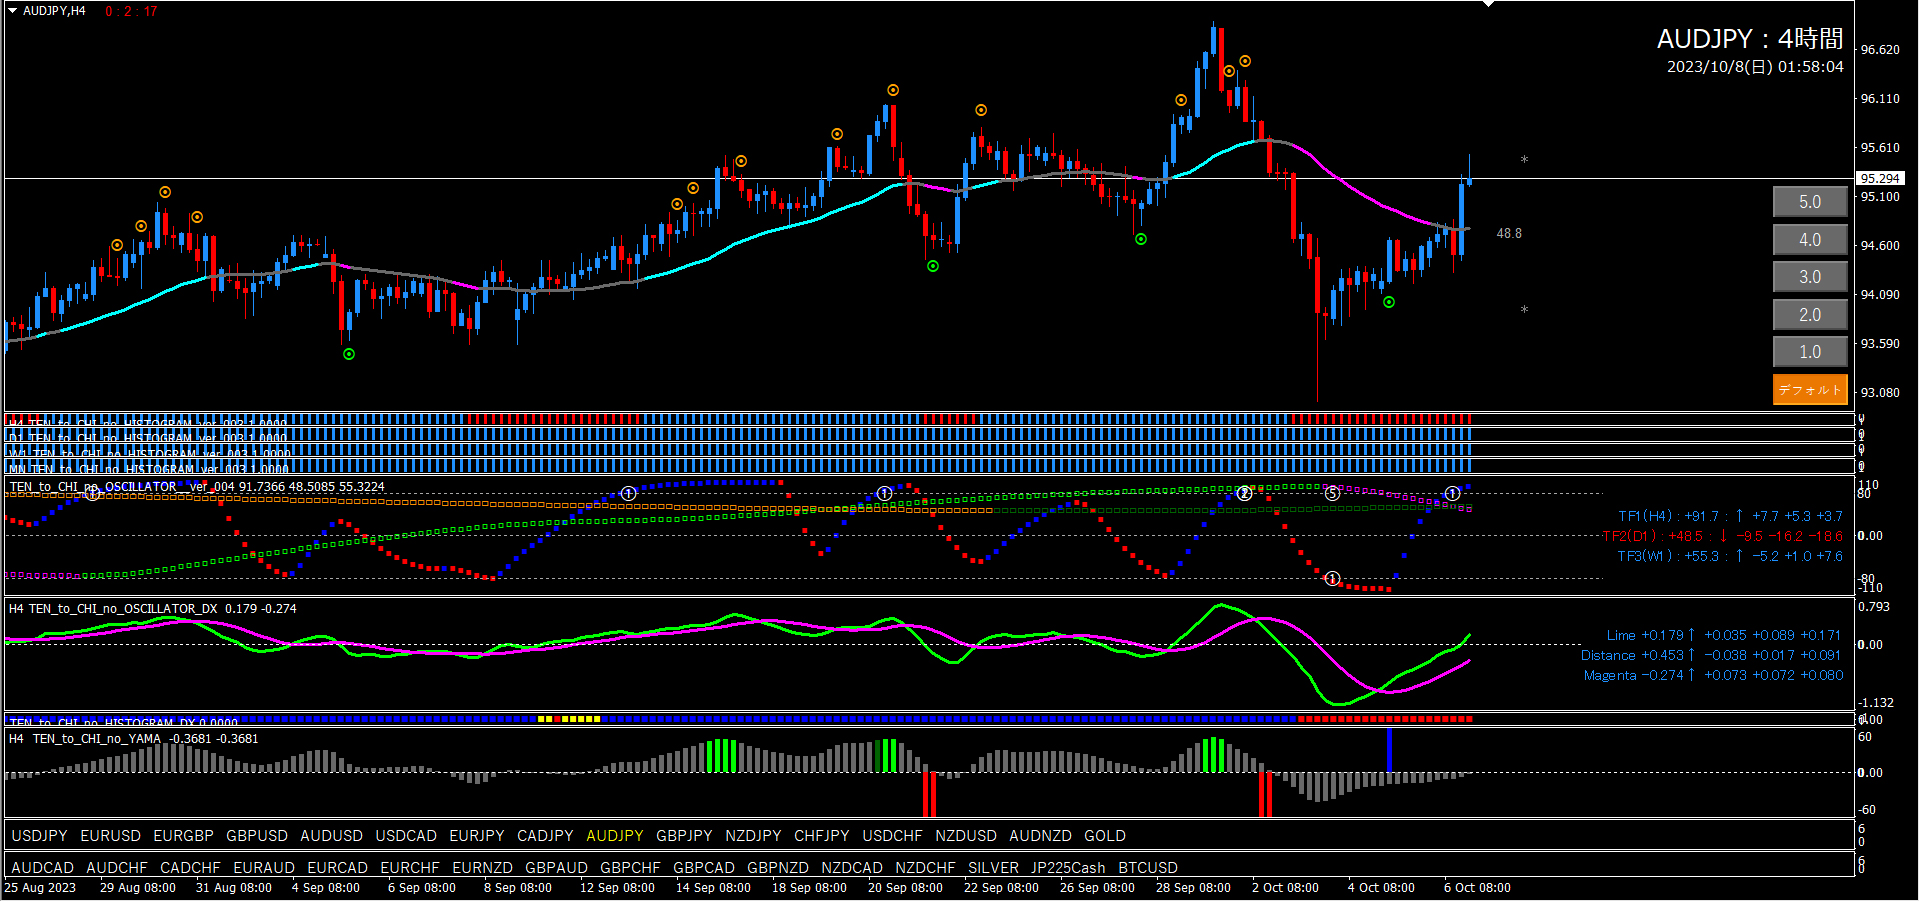Viewport: 1920px width, 902px height.
Task: Switch chart to AUDCAD
Action: 42,868
